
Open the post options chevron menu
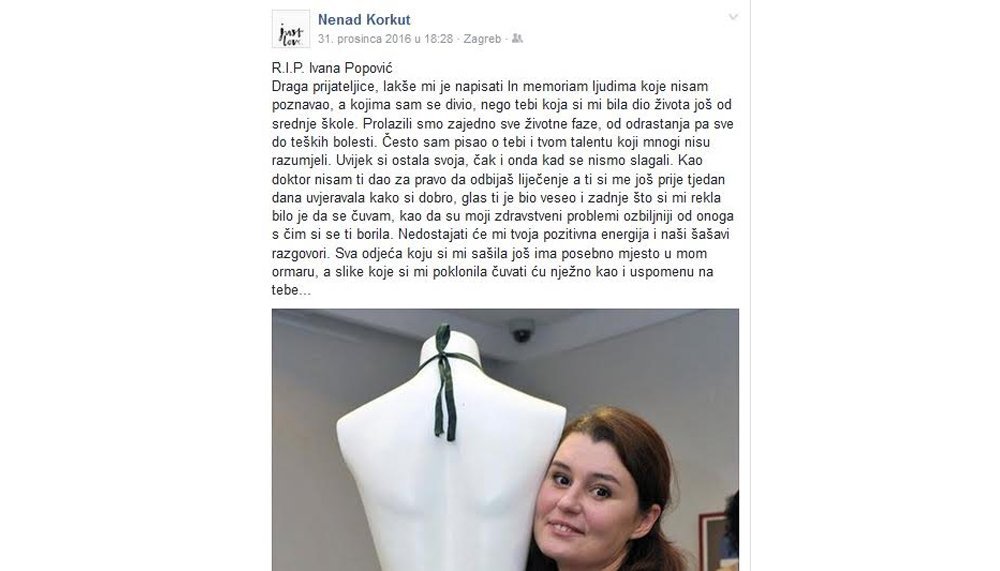pos(733,17)
